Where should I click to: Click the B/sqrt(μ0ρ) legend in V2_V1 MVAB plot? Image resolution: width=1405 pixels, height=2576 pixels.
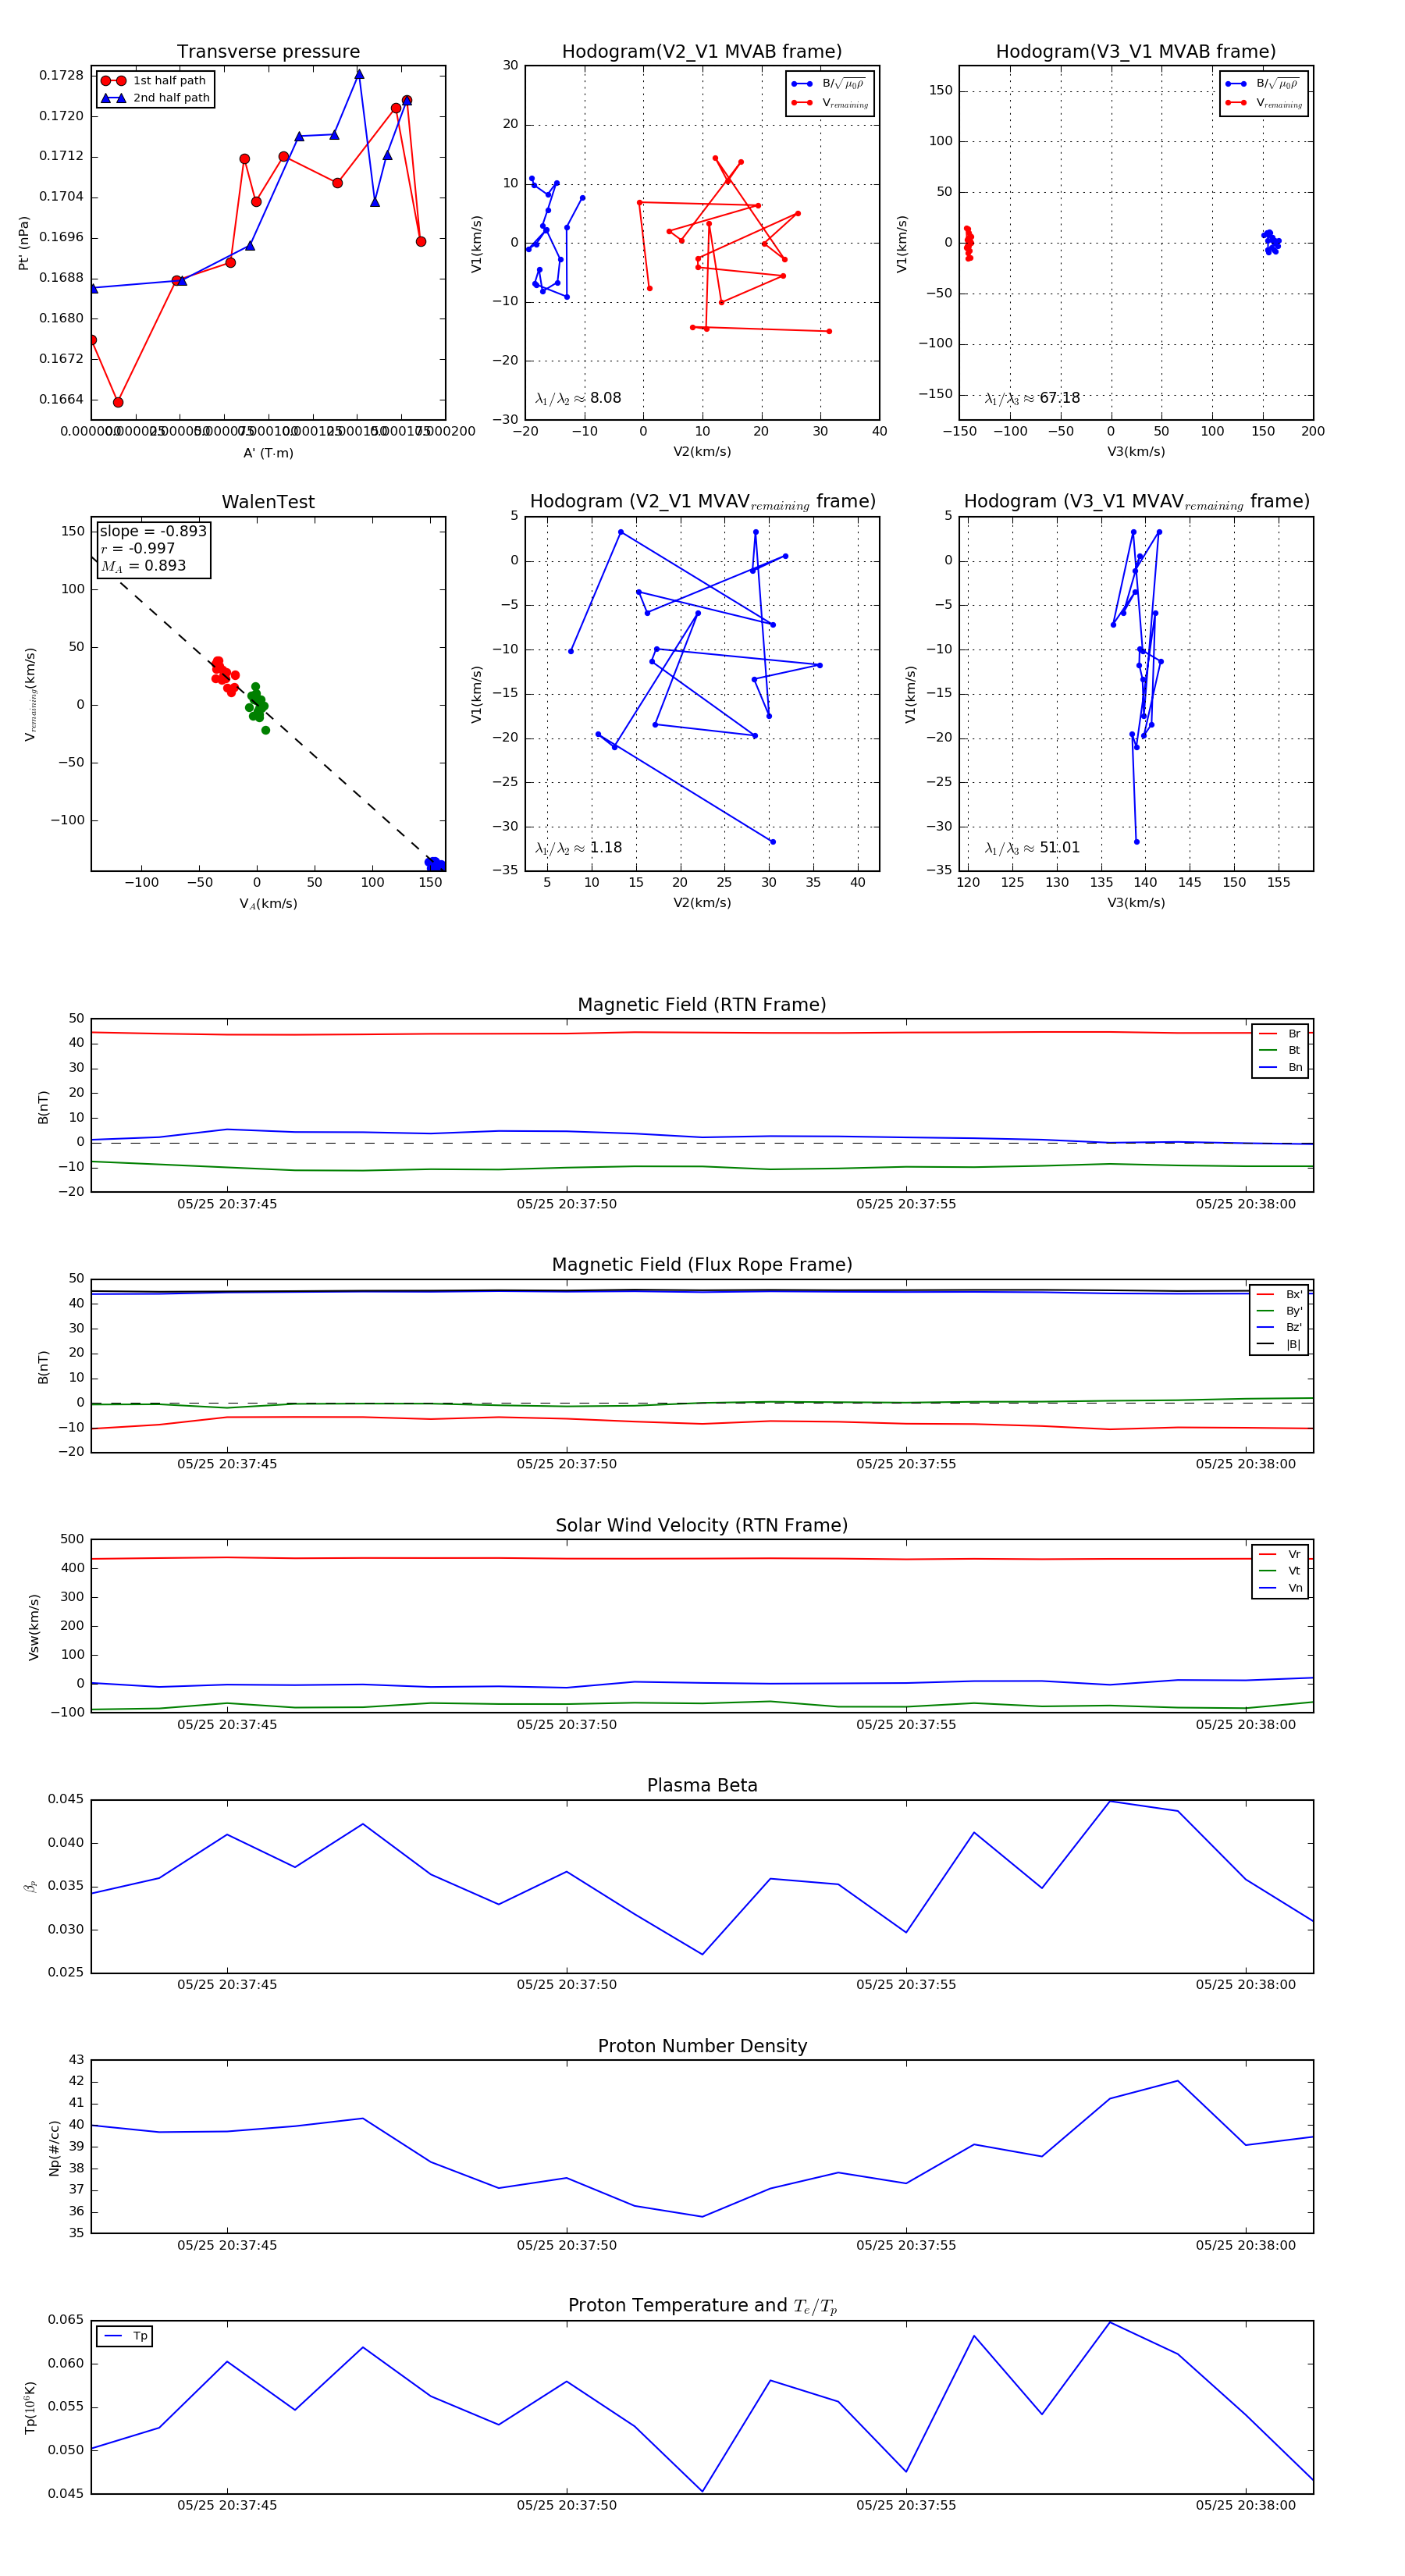[x=830, y=84]
